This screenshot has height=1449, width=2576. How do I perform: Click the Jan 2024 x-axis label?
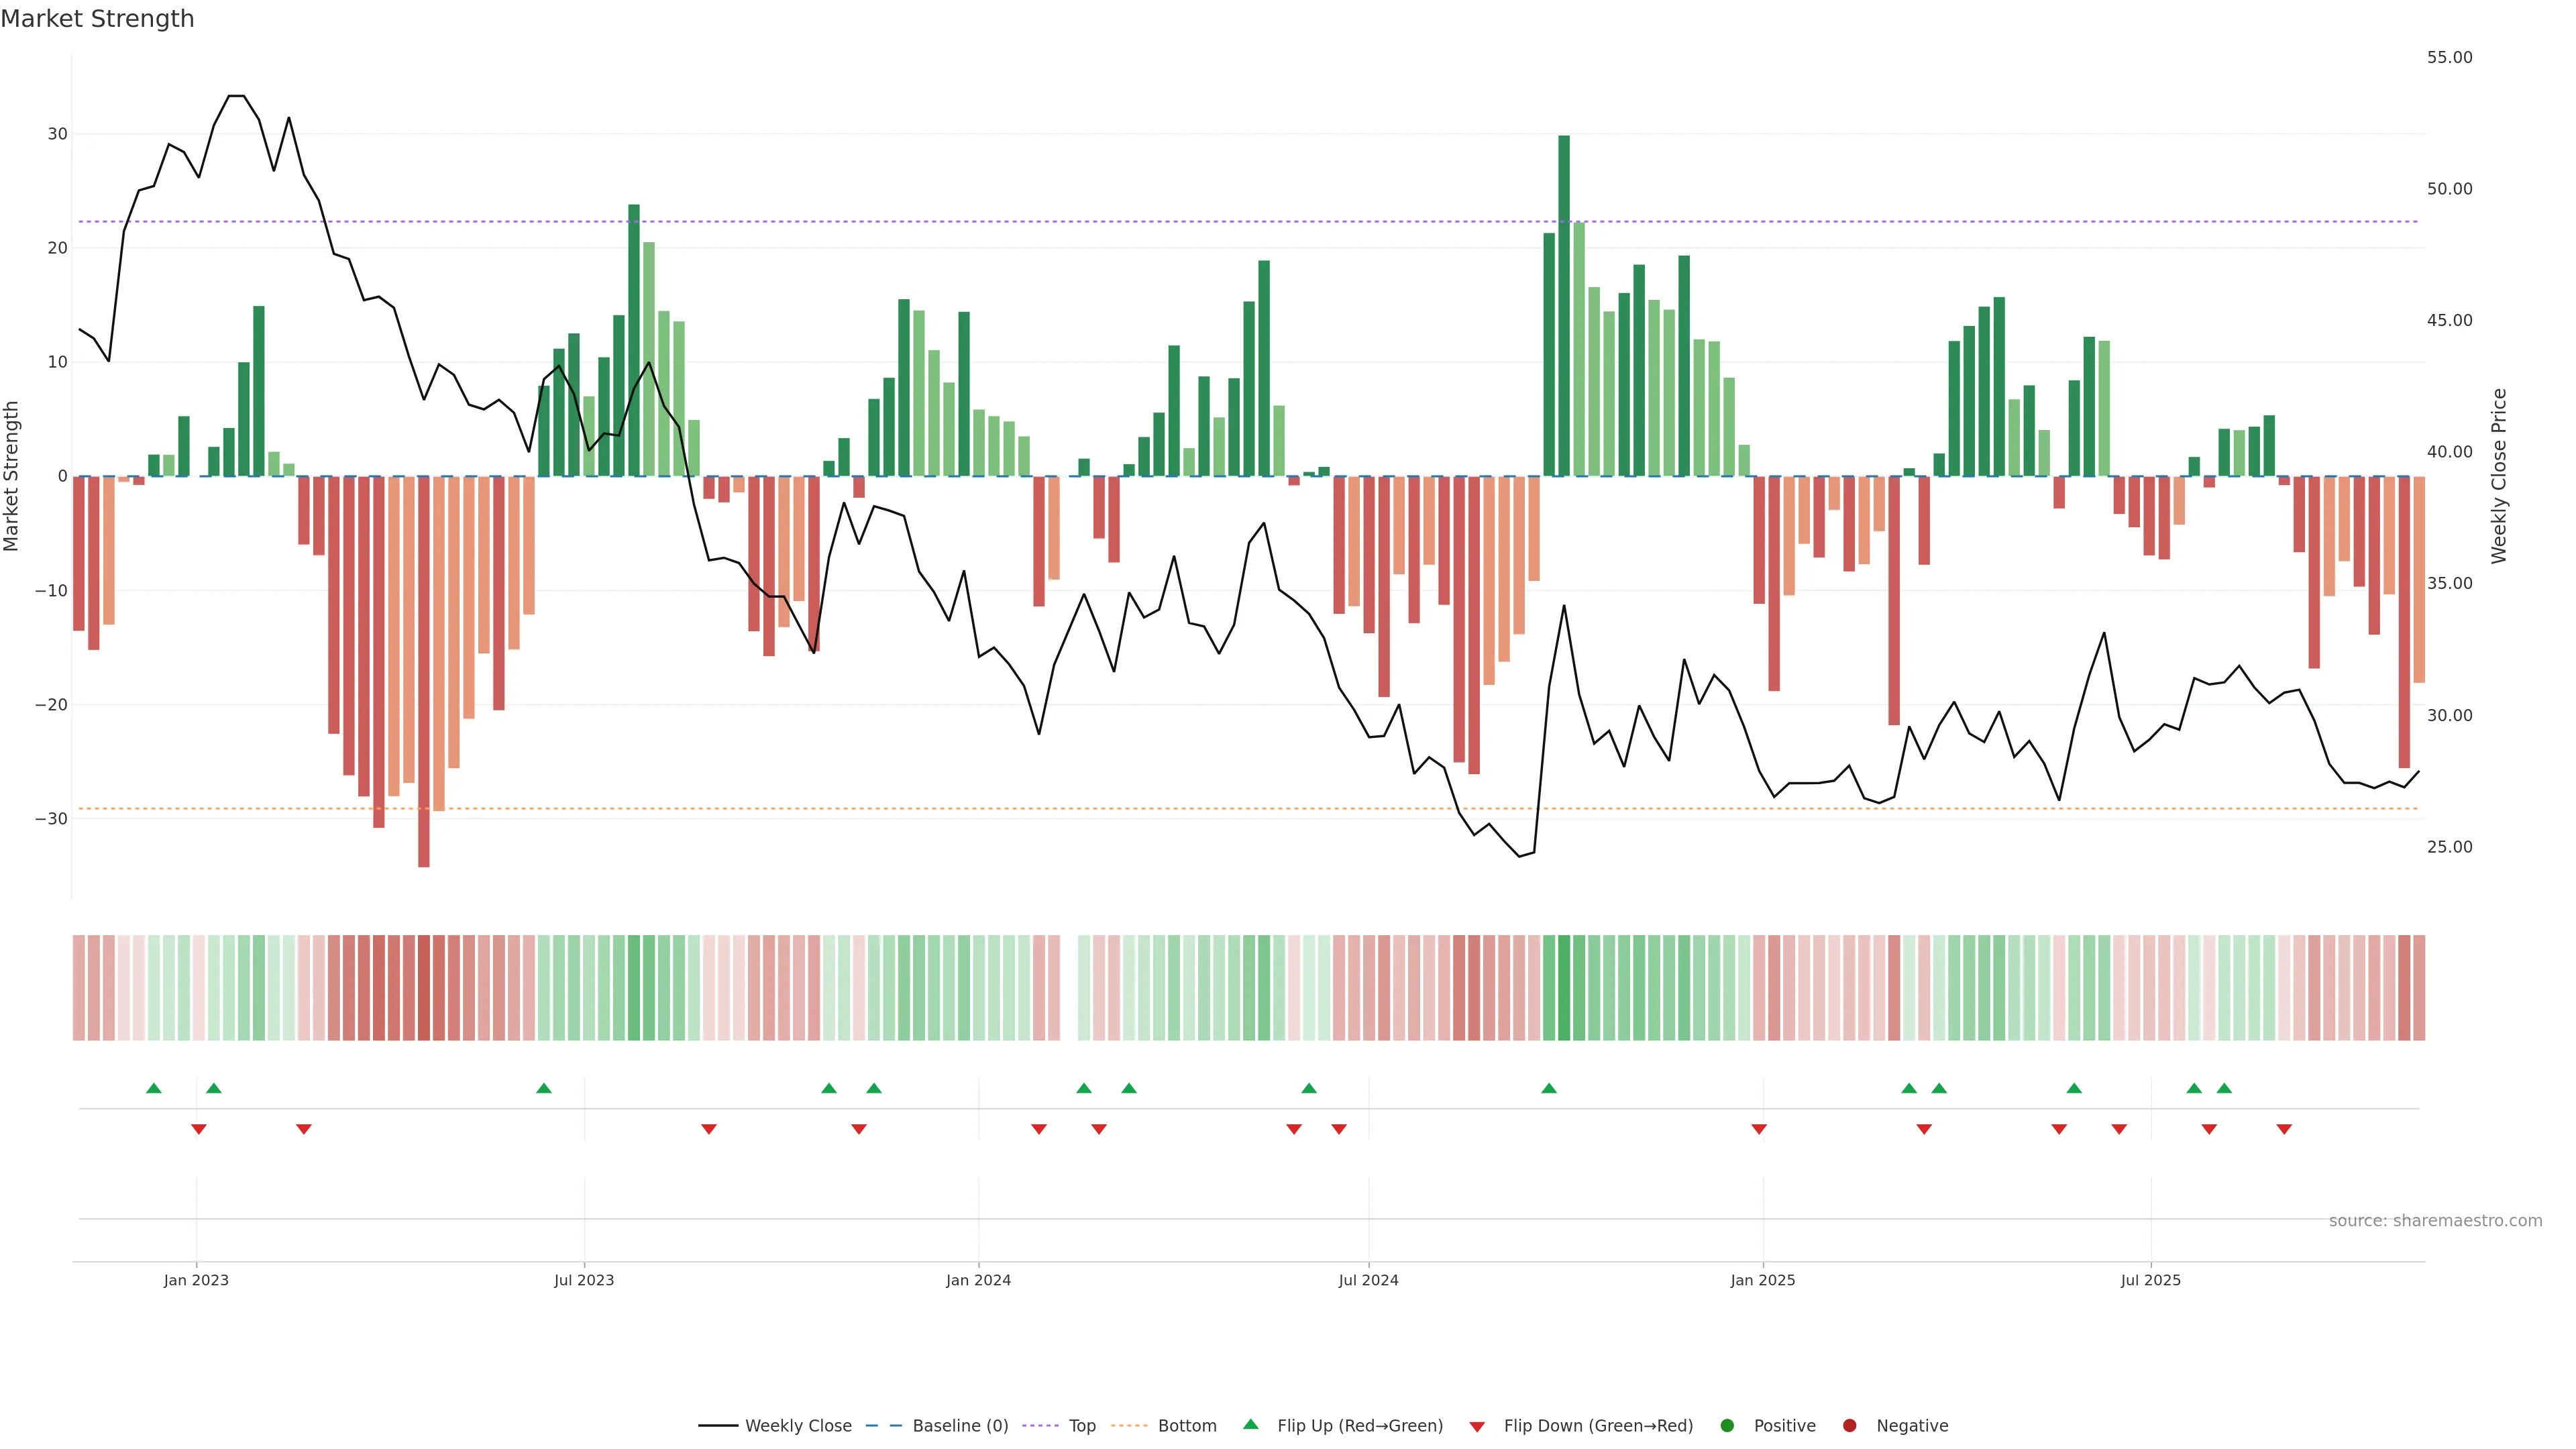[x=978, y=1280]
